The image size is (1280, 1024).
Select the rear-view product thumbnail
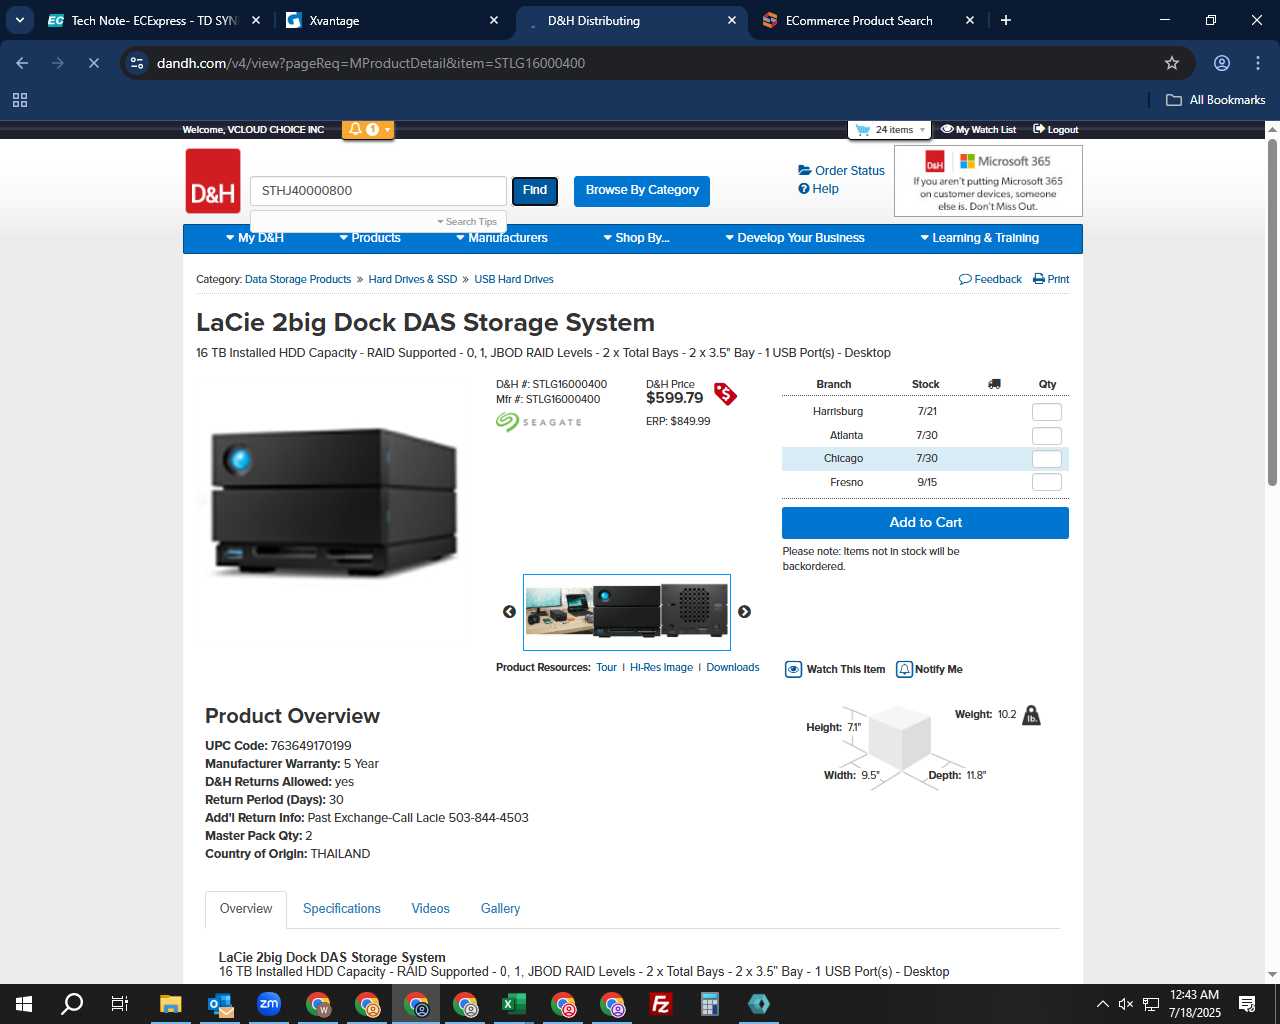[695, 611]
